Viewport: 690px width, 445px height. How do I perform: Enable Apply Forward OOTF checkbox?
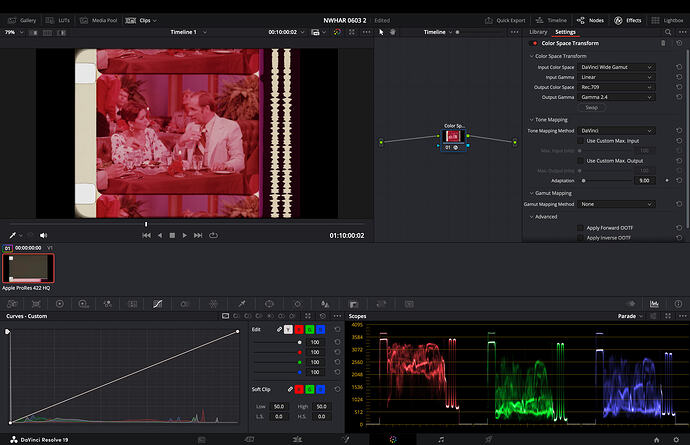(580, 227)
